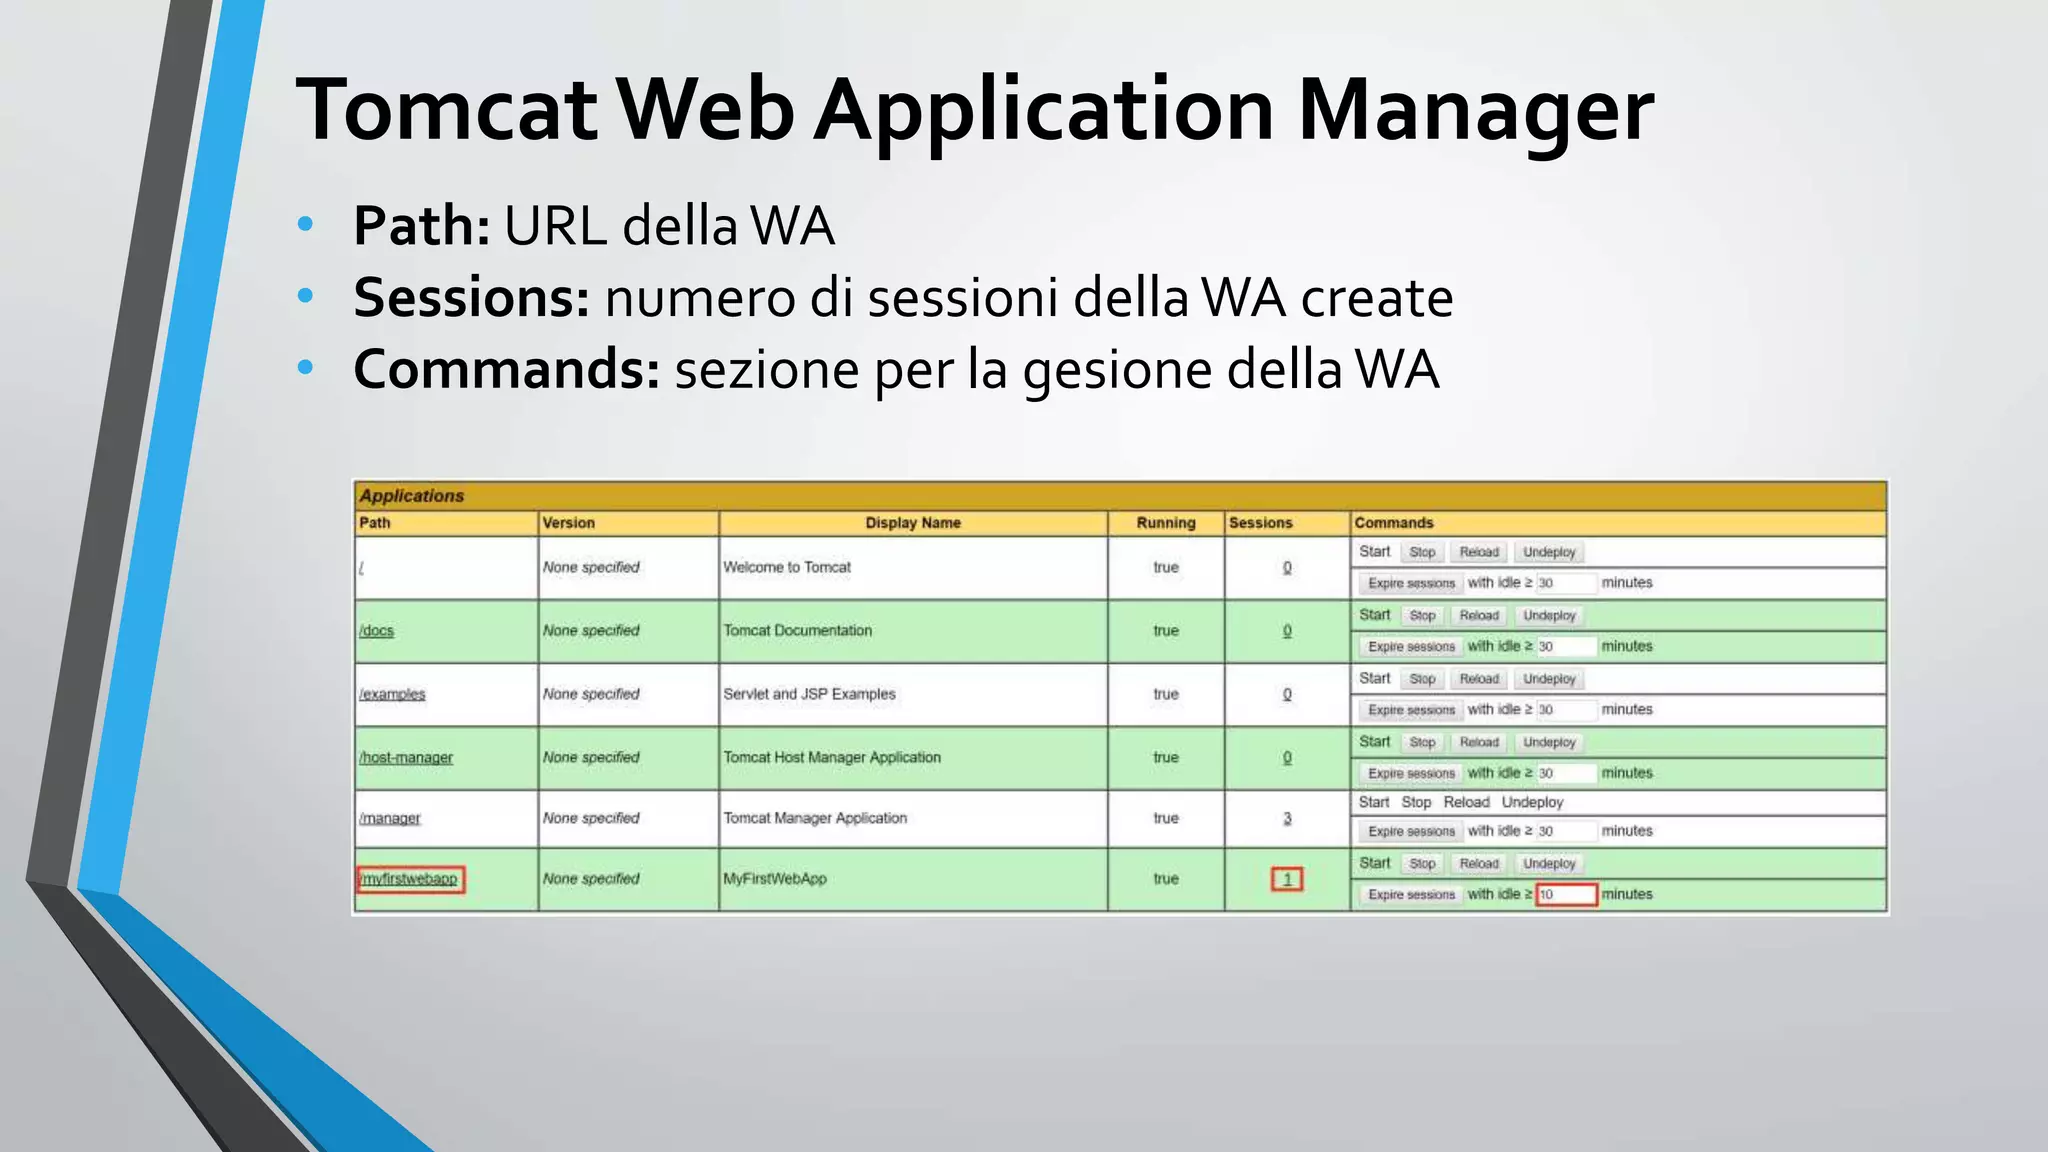Screen dimensions: 2048x1152
Task: Click the sessions count for /manager
Action: point(1287,818)
